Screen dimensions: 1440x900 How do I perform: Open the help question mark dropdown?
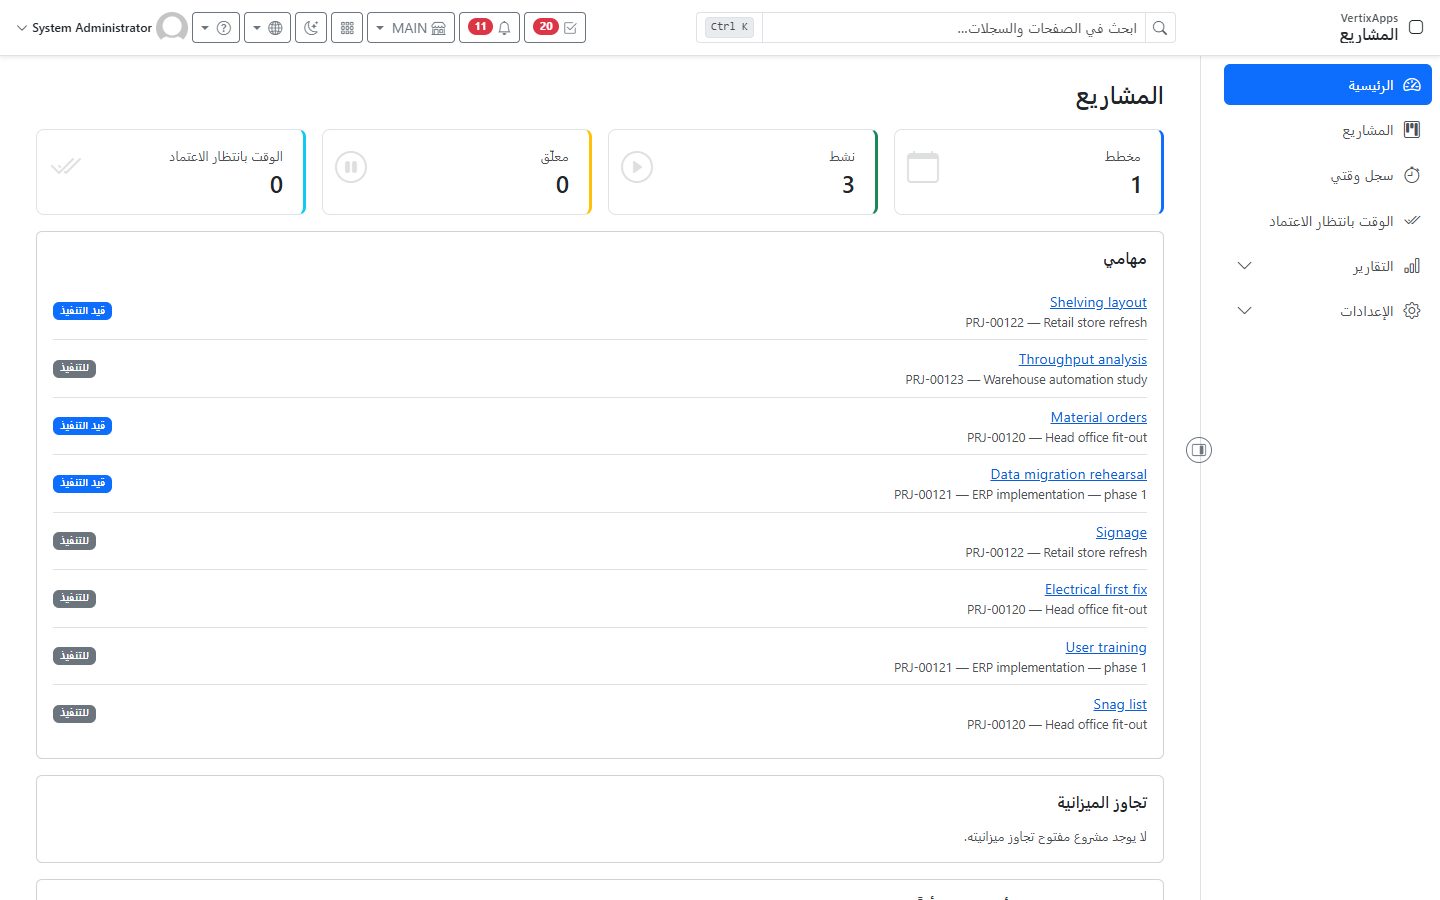click(216, 27)
